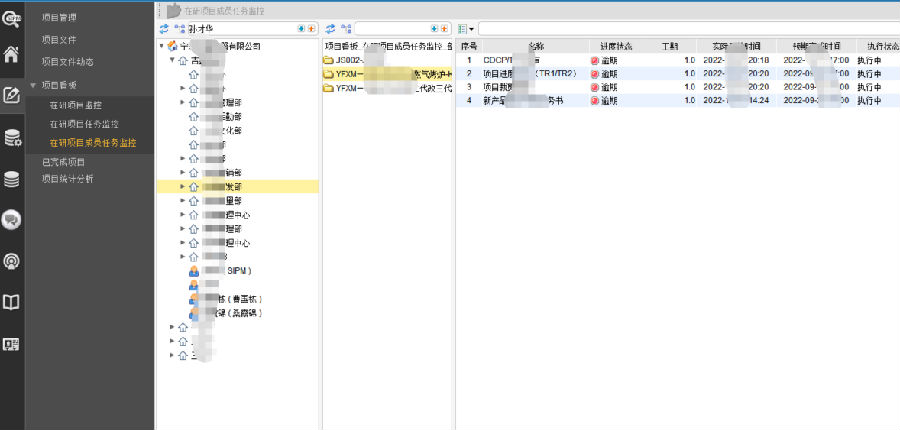Open 项目管理 in the left menu
This screenshot has width=900, height=430.
[x=62, y=18]
